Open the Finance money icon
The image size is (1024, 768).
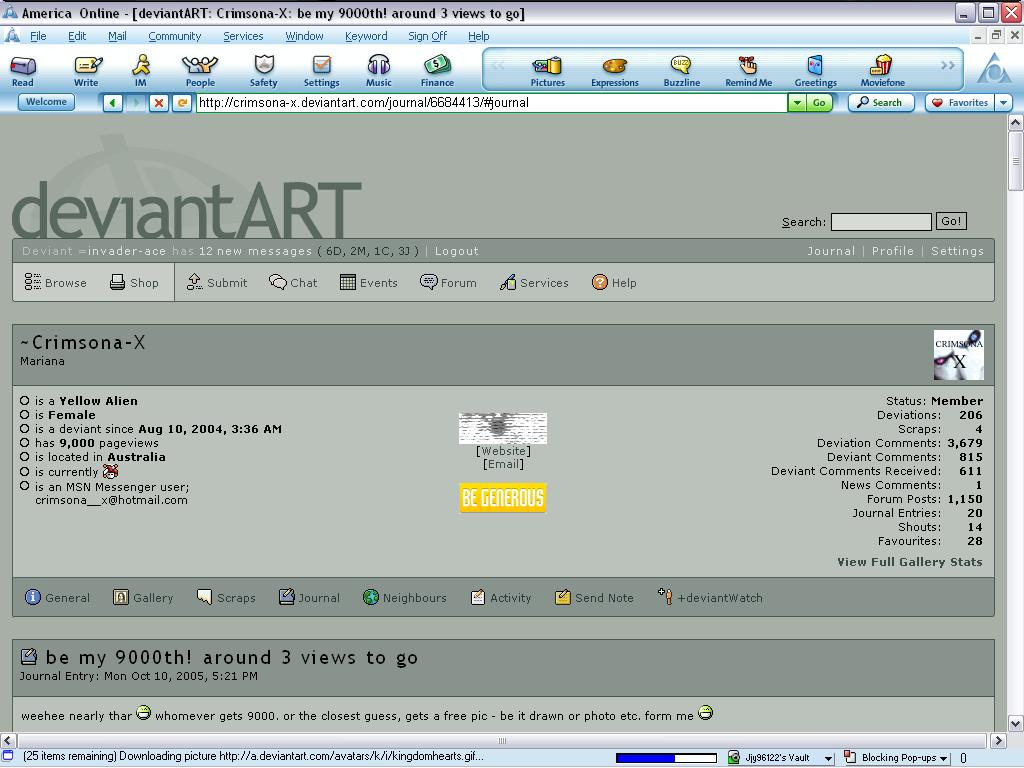438,71
